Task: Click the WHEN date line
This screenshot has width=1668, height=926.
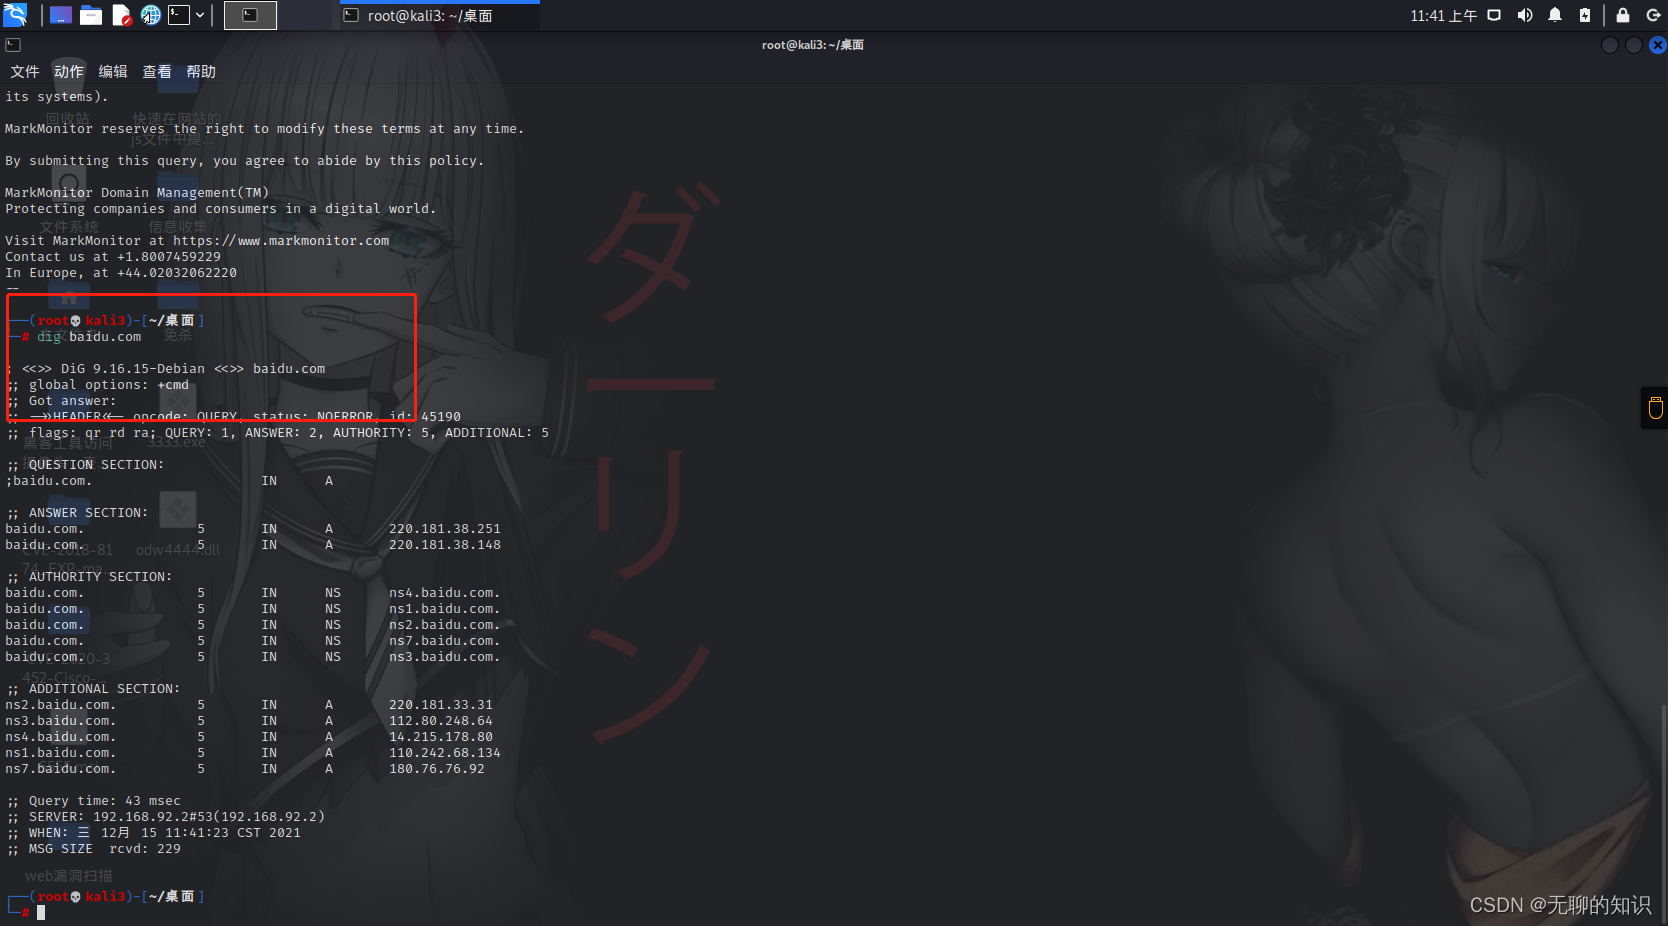Action: click(153, 833)
